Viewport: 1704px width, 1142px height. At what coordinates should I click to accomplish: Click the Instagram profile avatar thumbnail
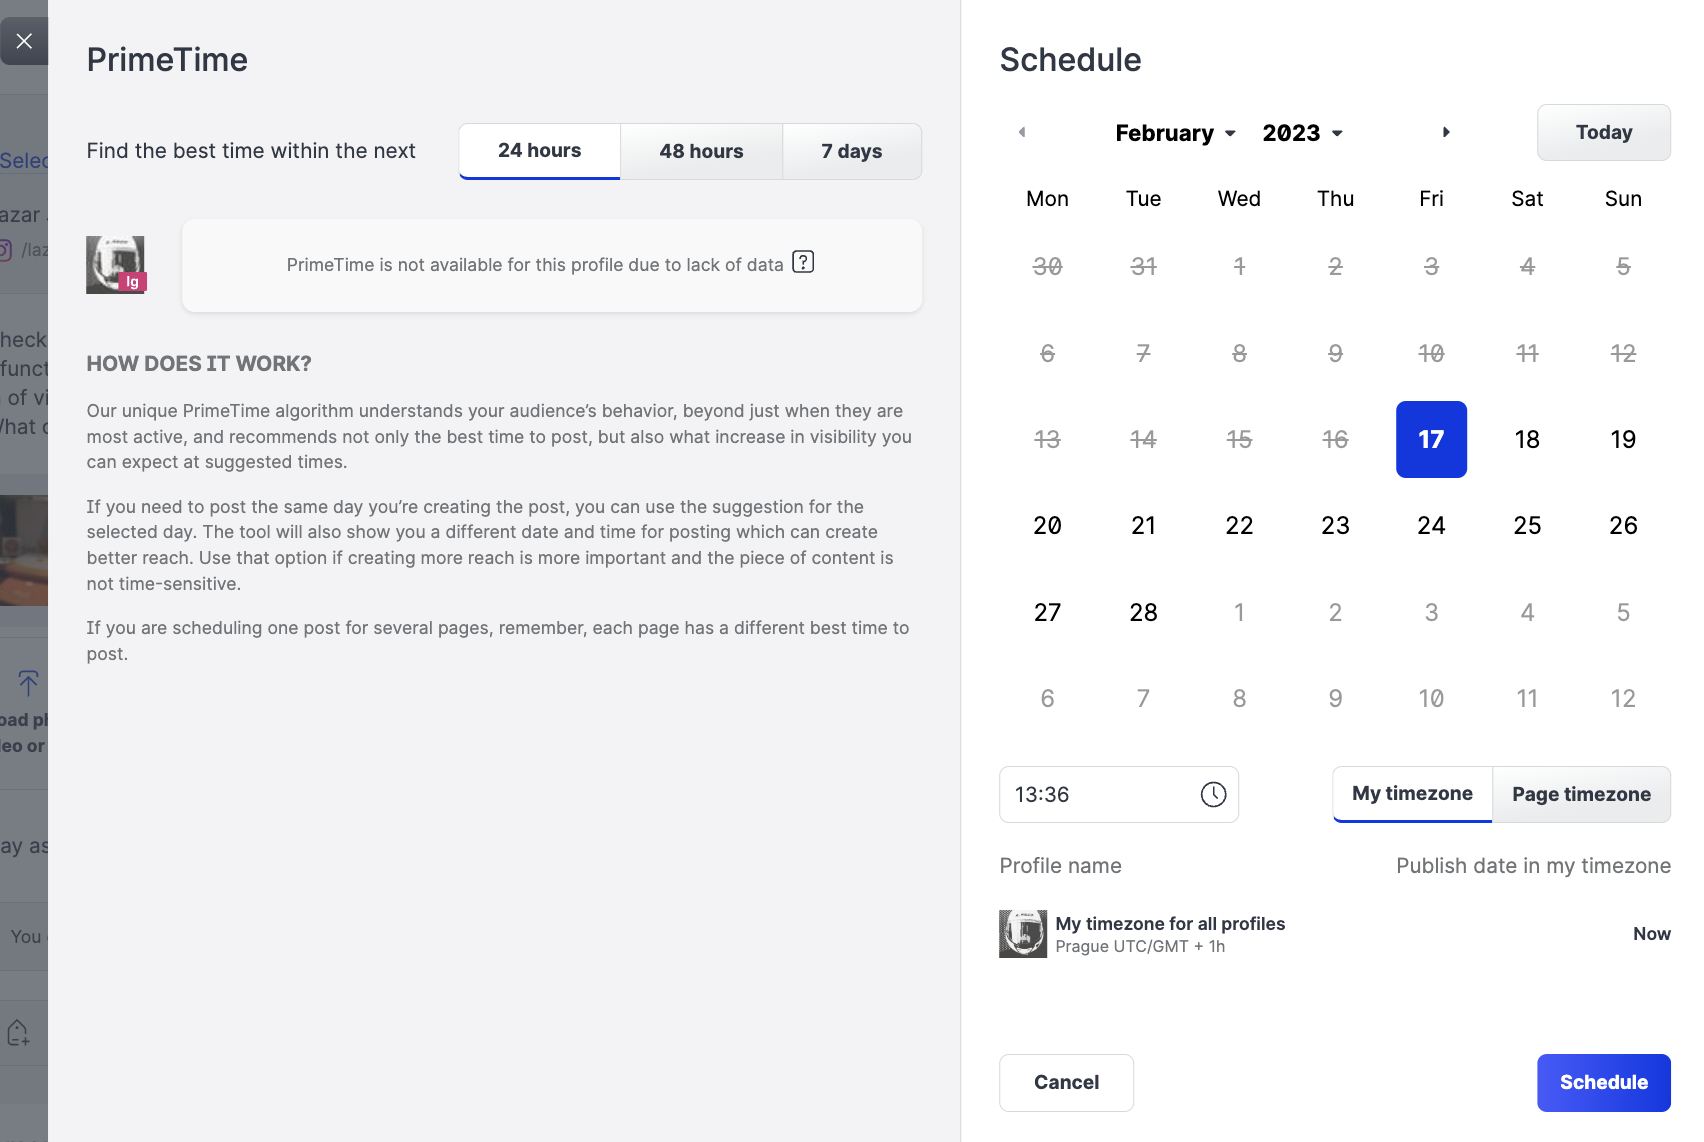(x=115, y=265)
